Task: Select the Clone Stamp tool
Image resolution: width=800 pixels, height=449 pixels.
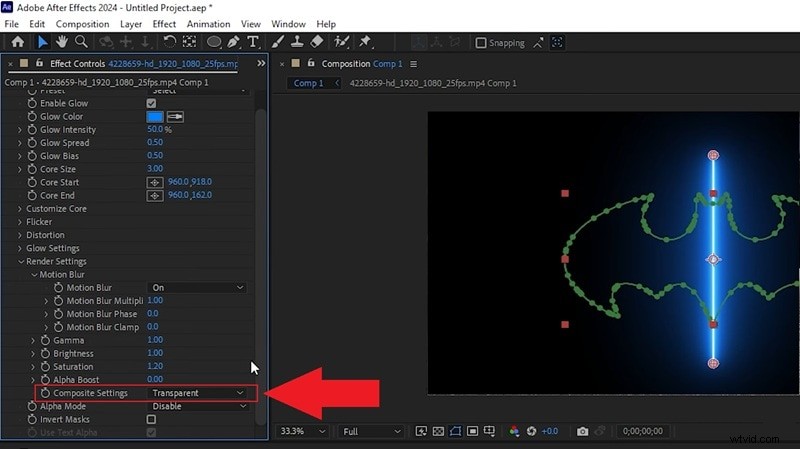Action: point(297,42)
